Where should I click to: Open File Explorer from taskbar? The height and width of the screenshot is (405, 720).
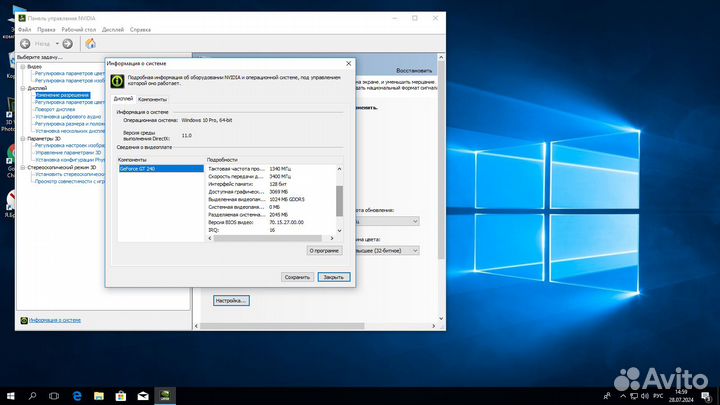click(x=99, y=396)
